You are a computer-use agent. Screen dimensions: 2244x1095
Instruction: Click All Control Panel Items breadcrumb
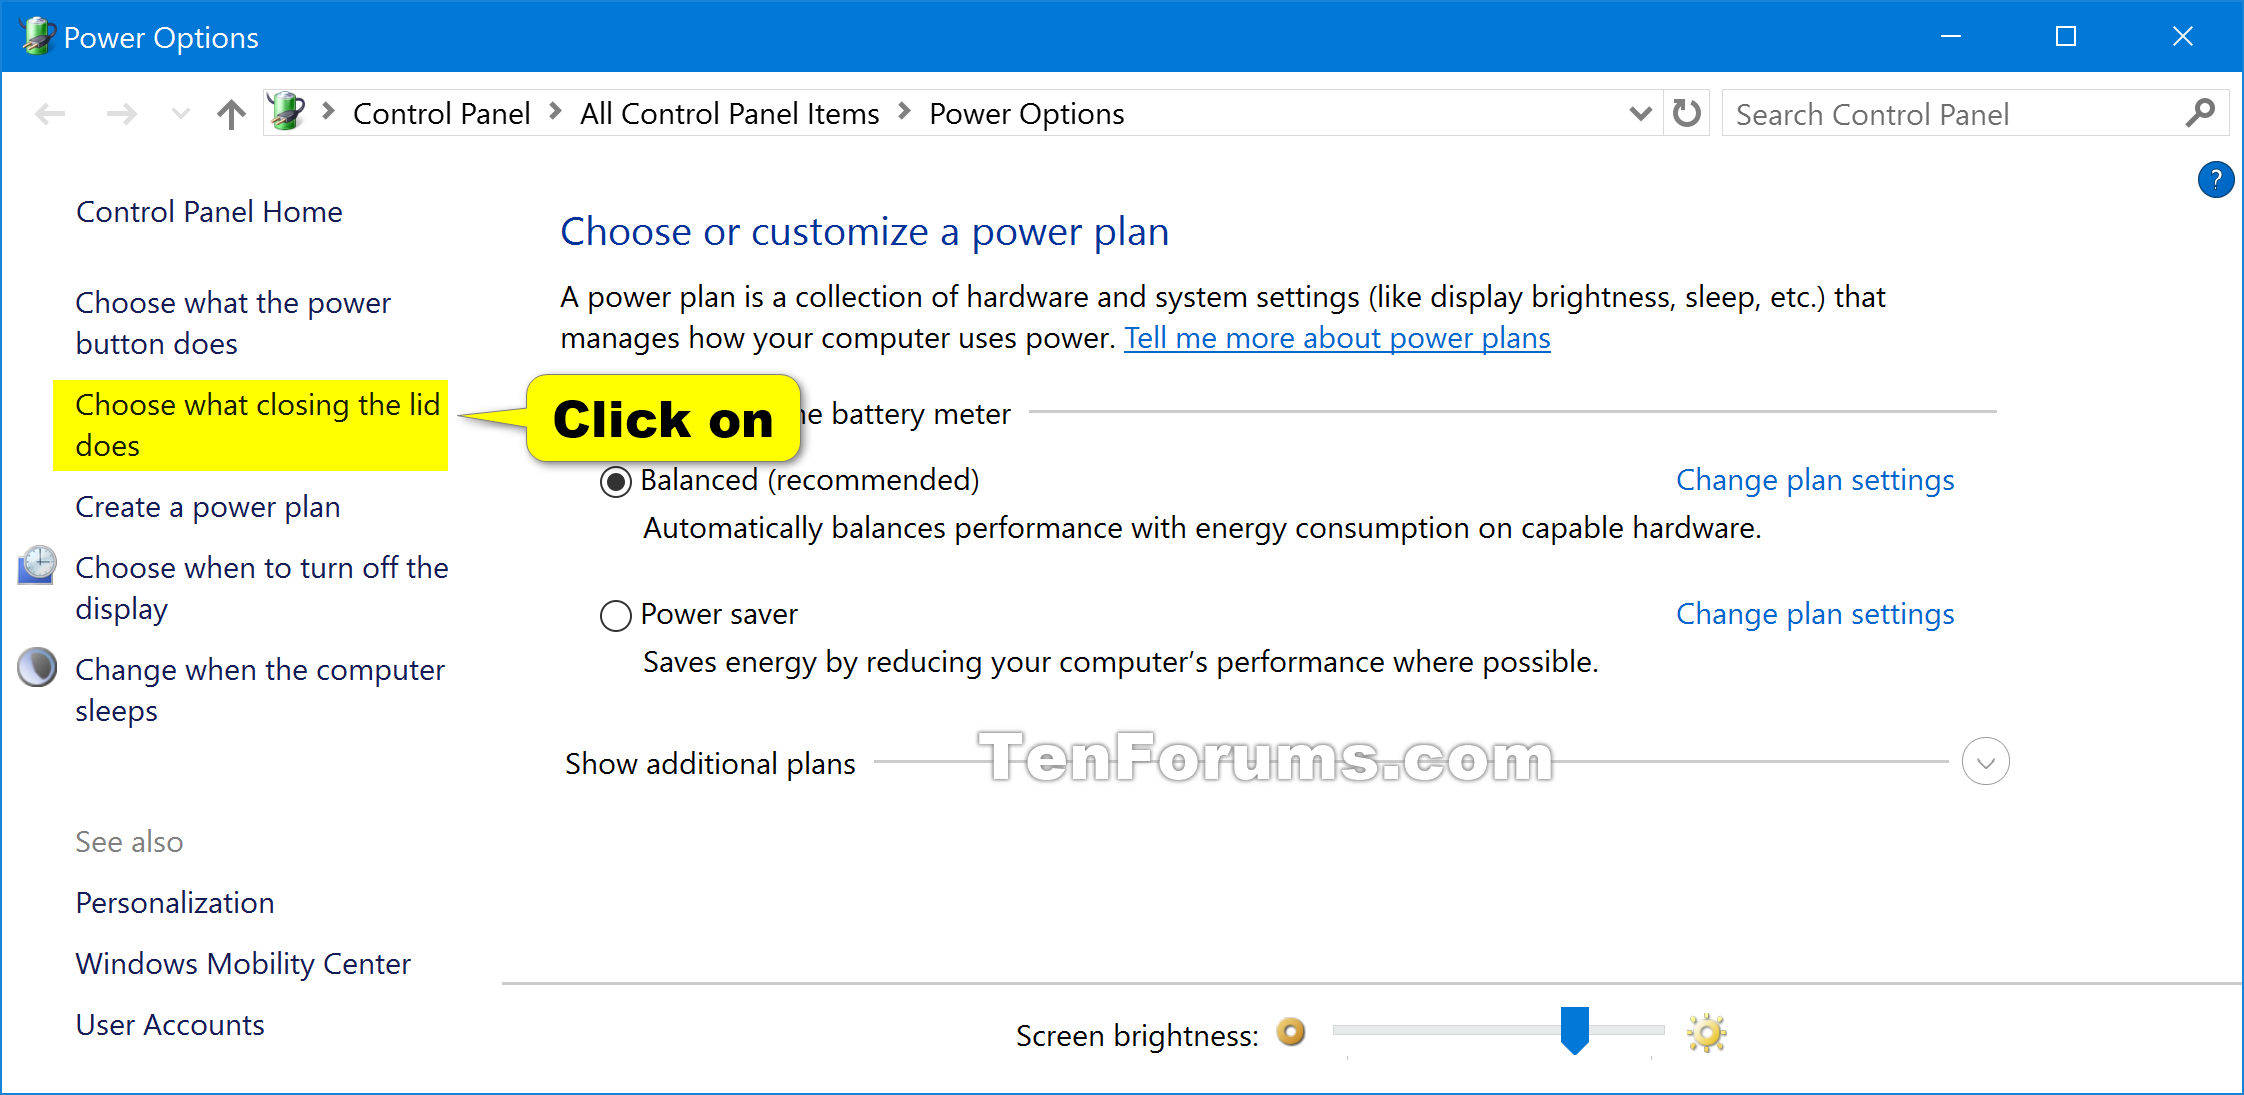(729, 114)
